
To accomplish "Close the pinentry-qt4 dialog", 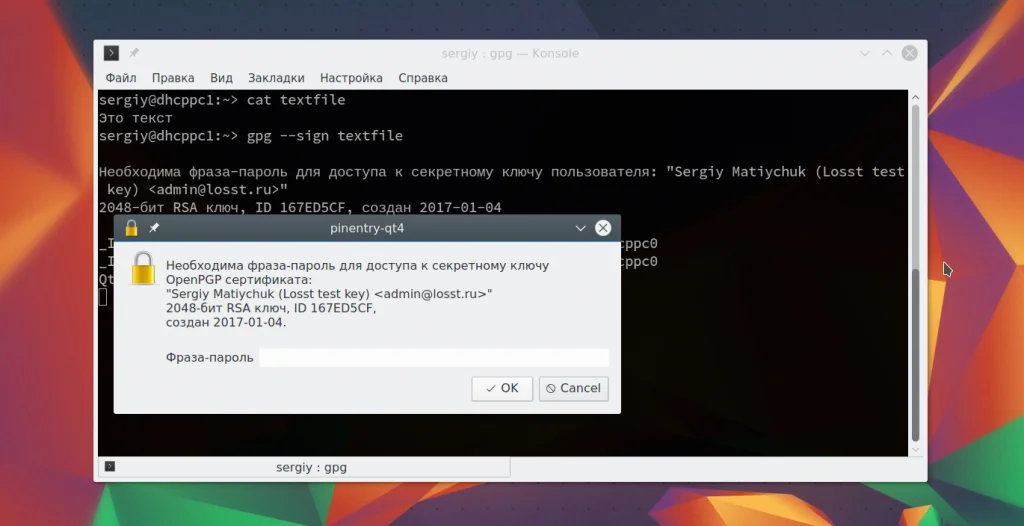I will point(603,228).
